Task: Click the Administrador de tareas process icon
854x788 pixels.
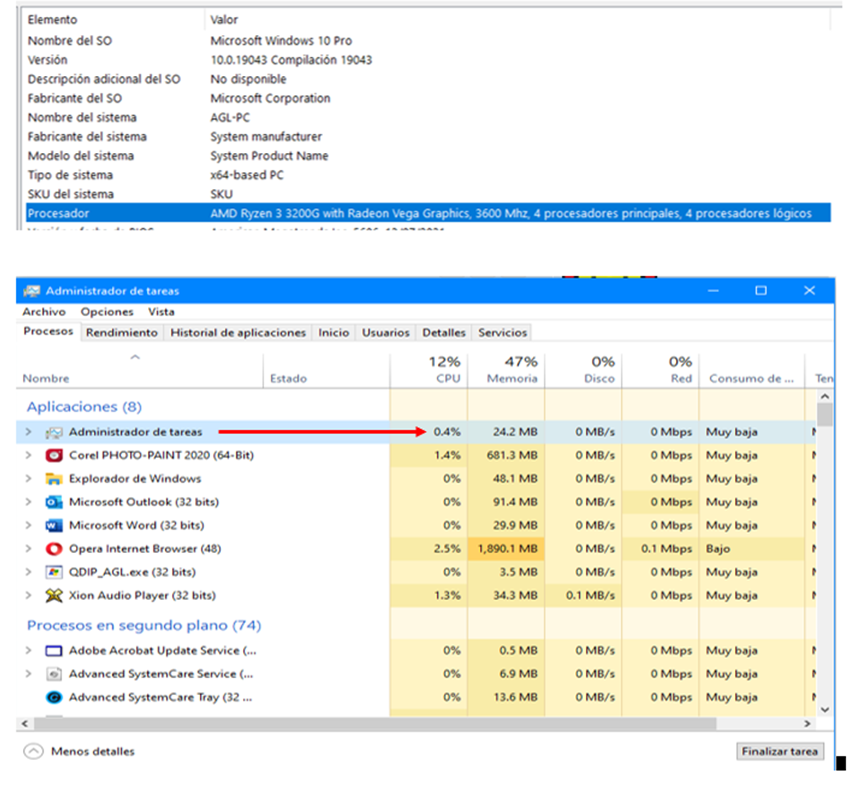Action: [x=54, y=432]
